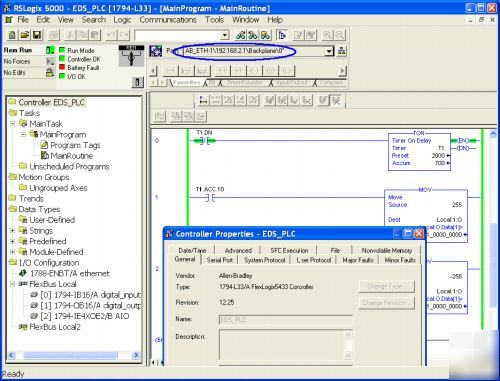Select MainRoutine in the tree
The image size is (500, 381).
coord(72,156)
